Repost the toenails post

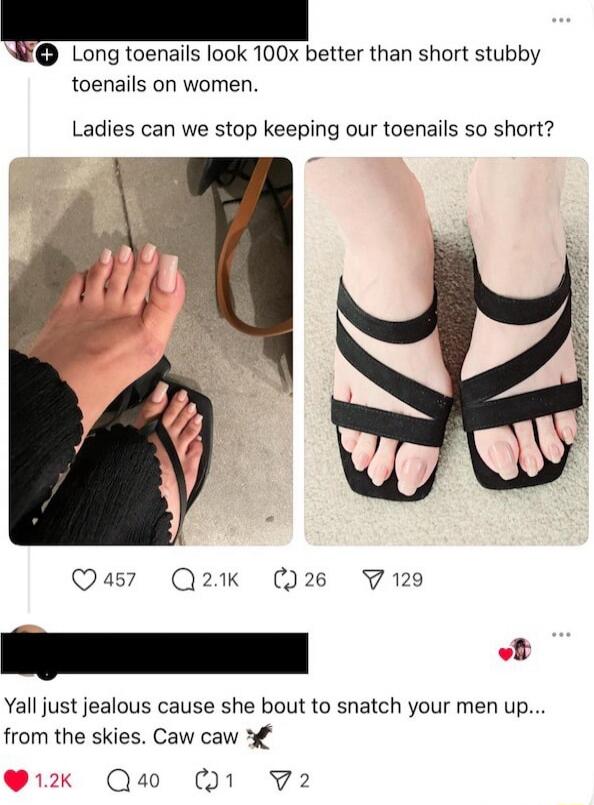click(x=283, y=580)
